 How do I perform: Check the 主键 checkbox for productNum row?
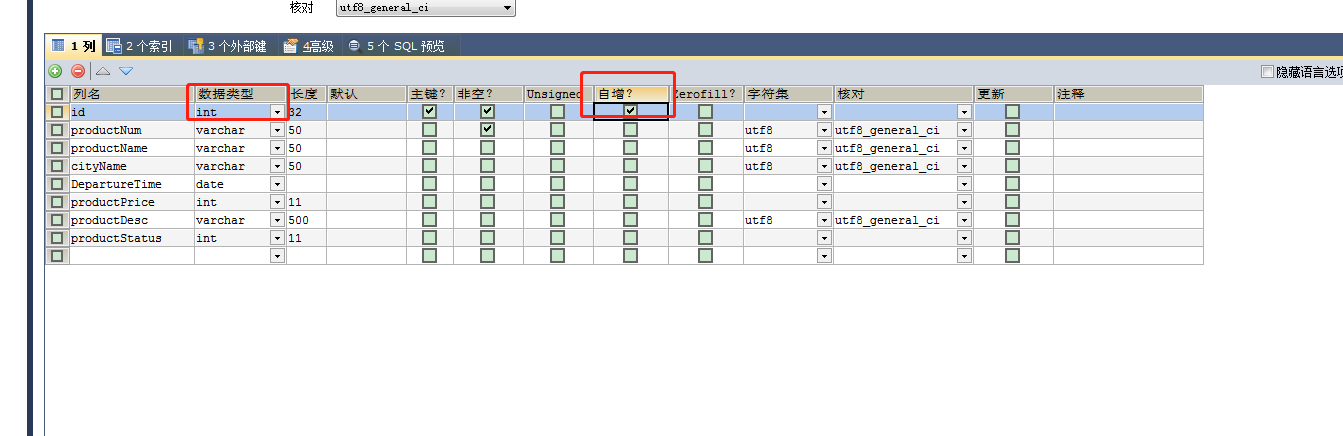(430, 130)
